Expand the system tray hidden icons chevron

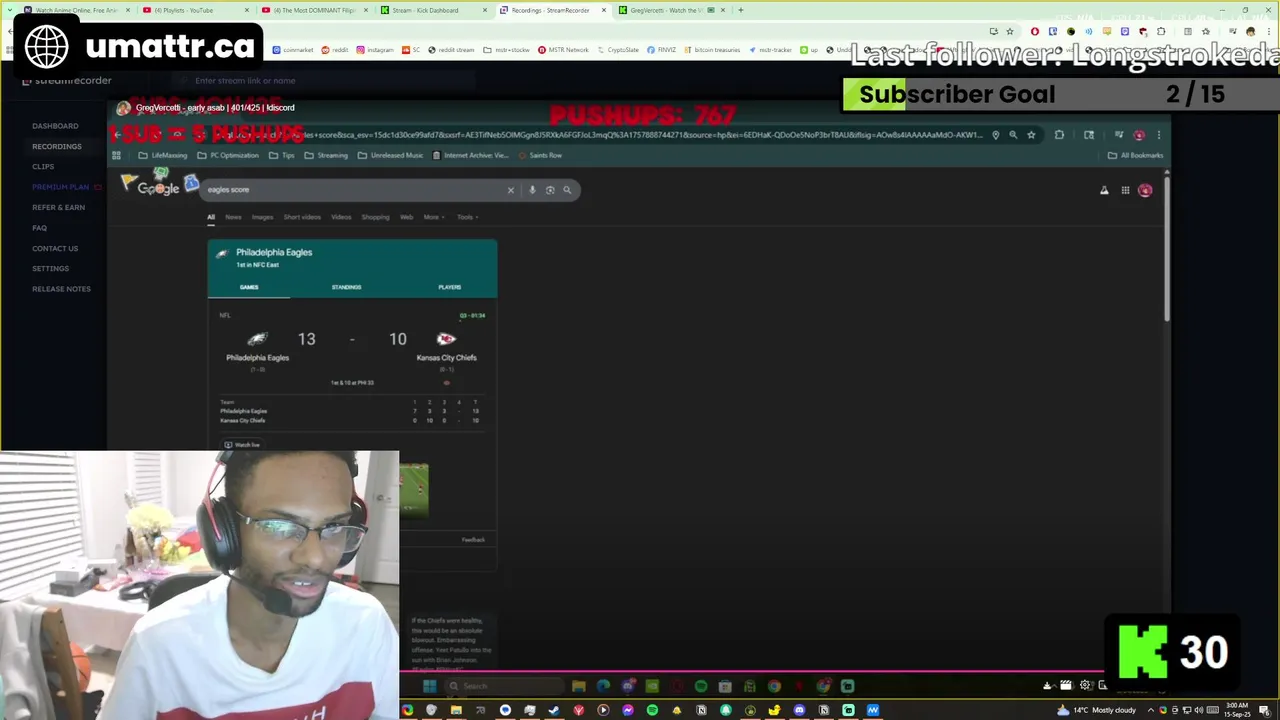click(1151, 710)
